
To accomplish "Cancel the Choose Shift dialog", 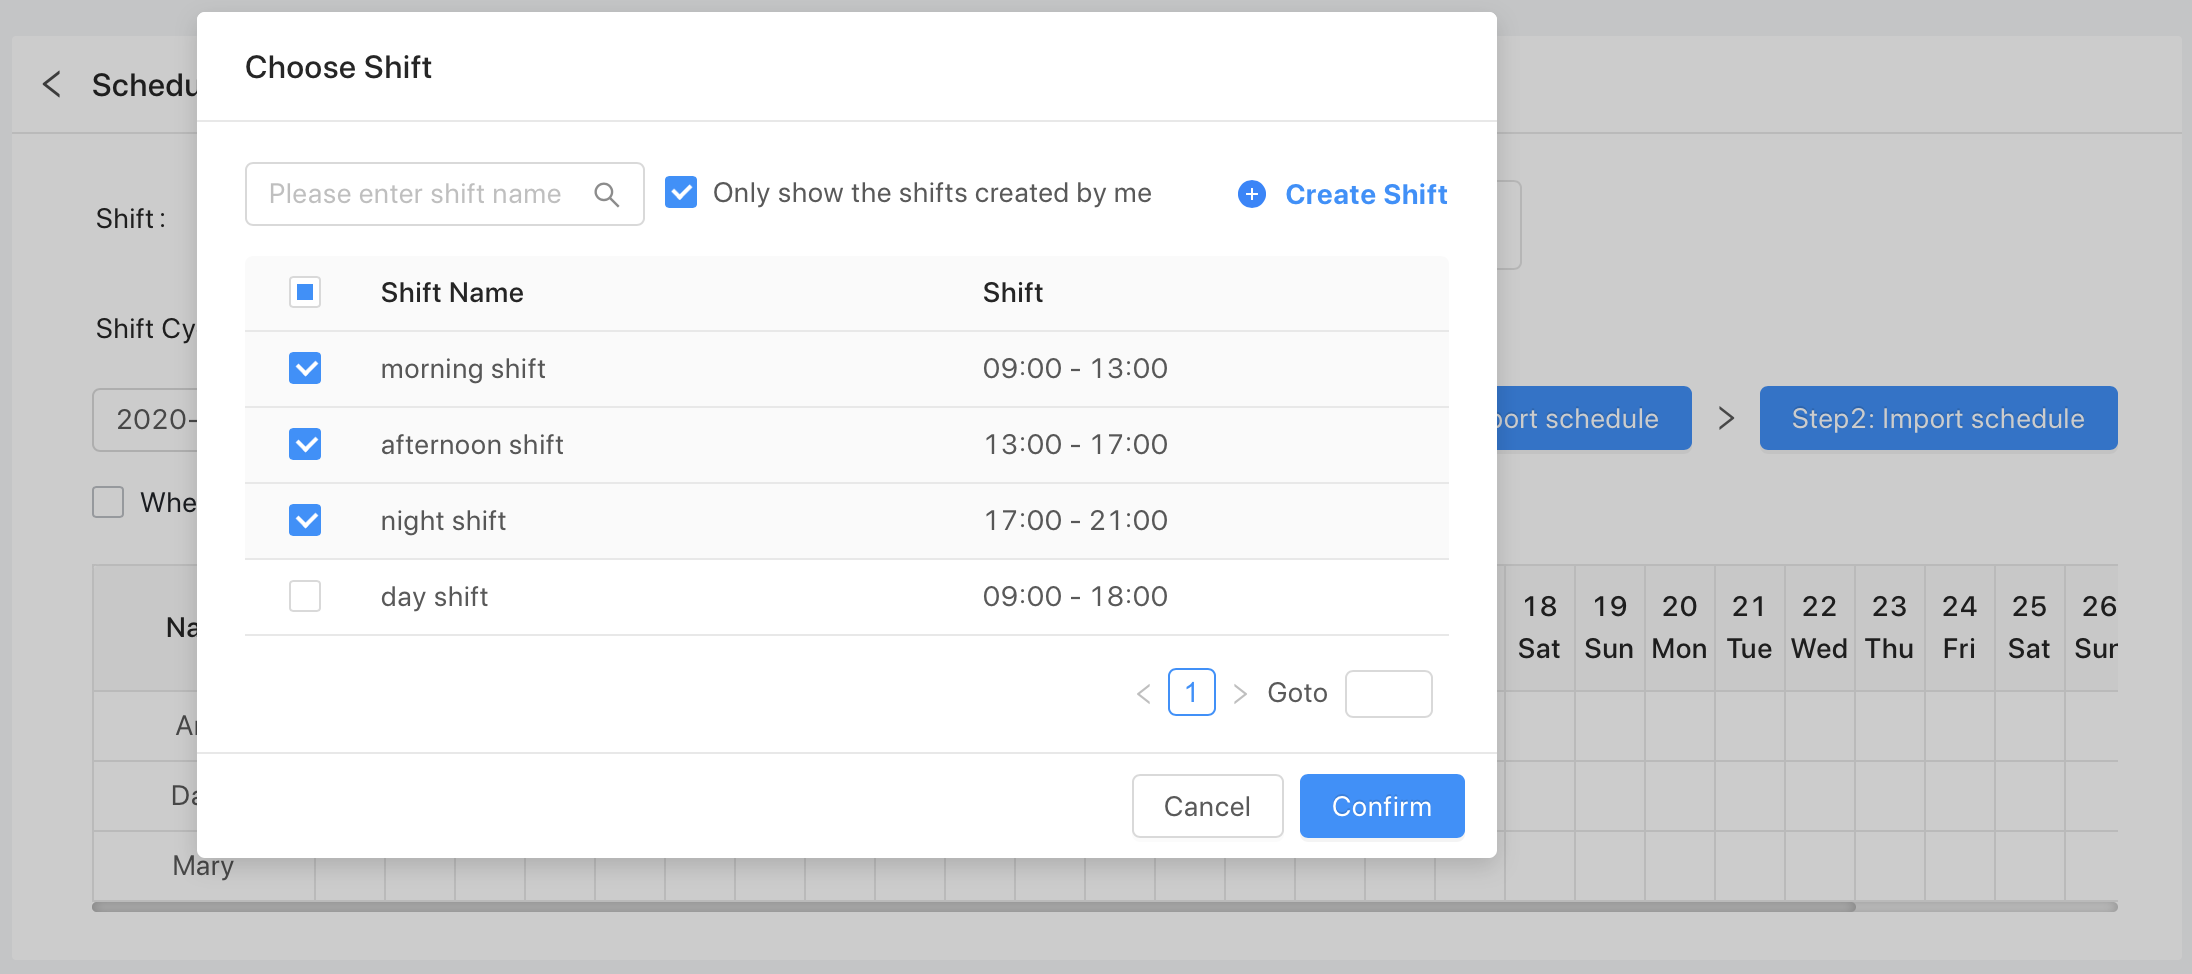I will click(1207, 806).
